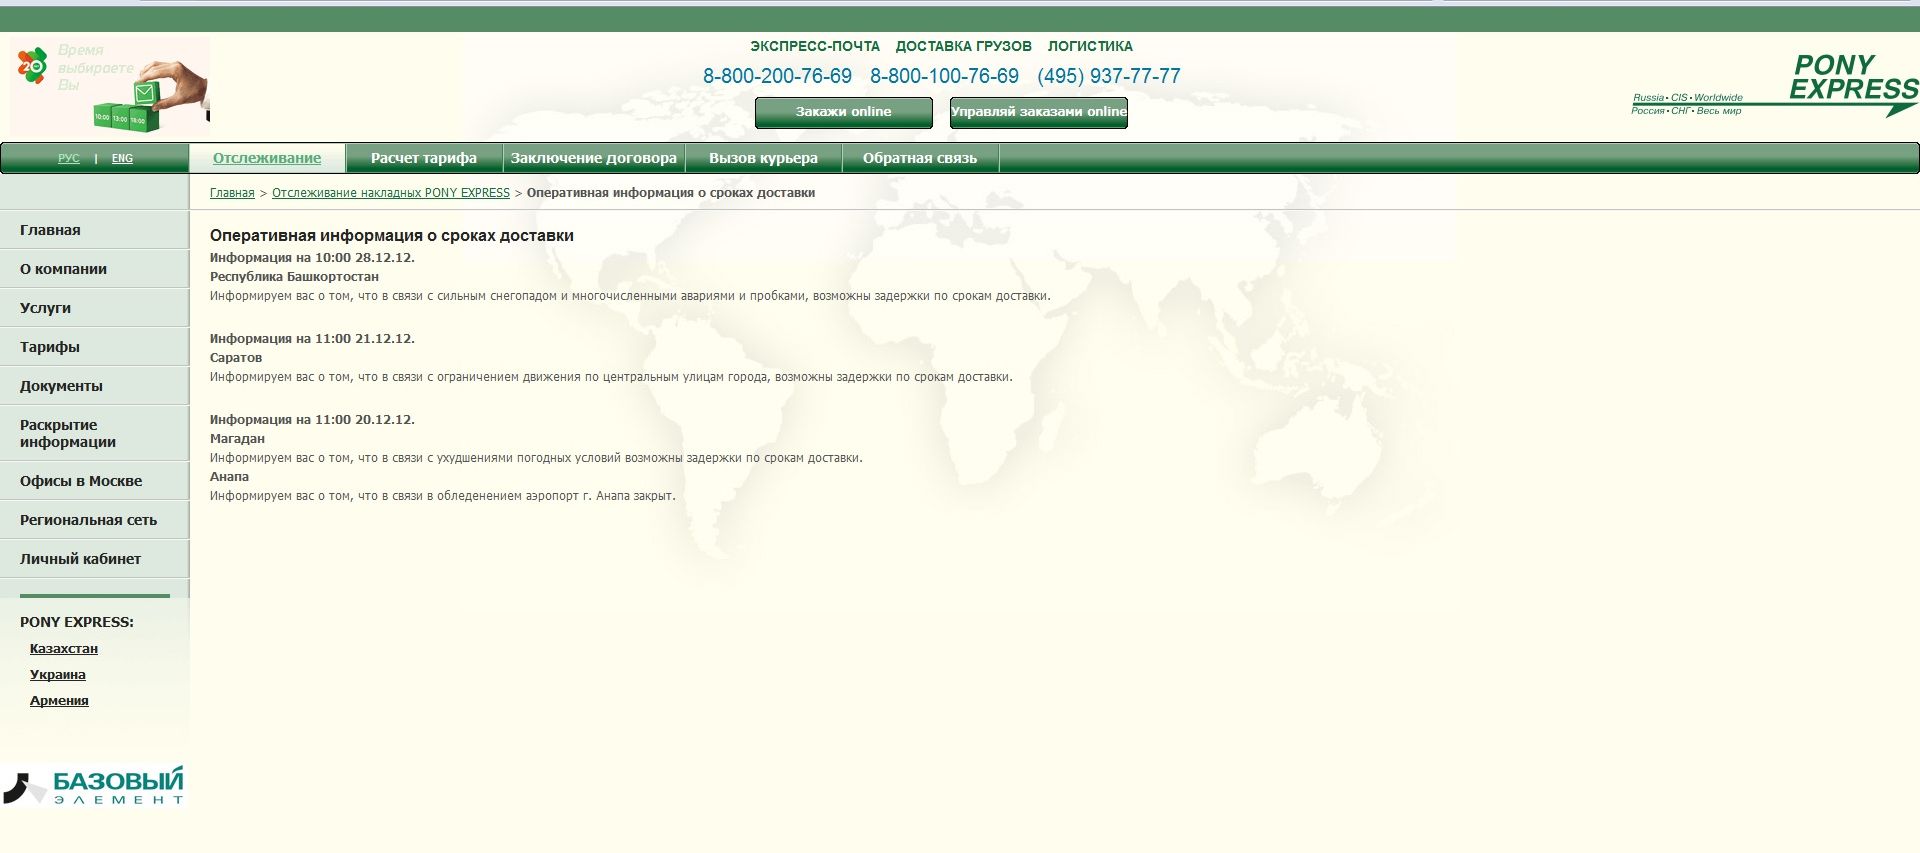Click the line Информация на 10:00 28.12.12.

pyautogui.click(x=312, y=258)
